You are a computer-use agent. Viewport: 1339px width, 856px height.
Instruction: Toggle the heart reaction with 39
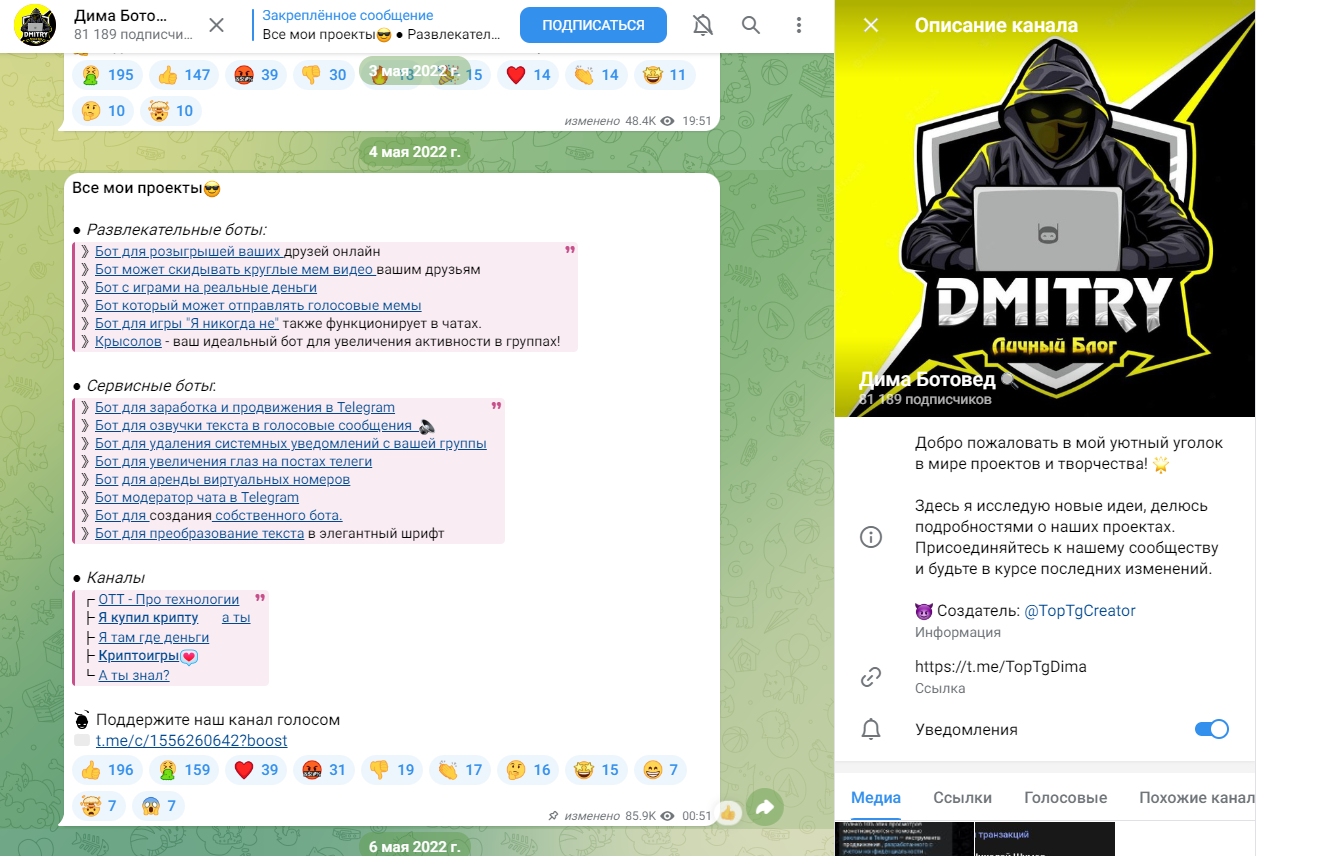click(255, 770)
